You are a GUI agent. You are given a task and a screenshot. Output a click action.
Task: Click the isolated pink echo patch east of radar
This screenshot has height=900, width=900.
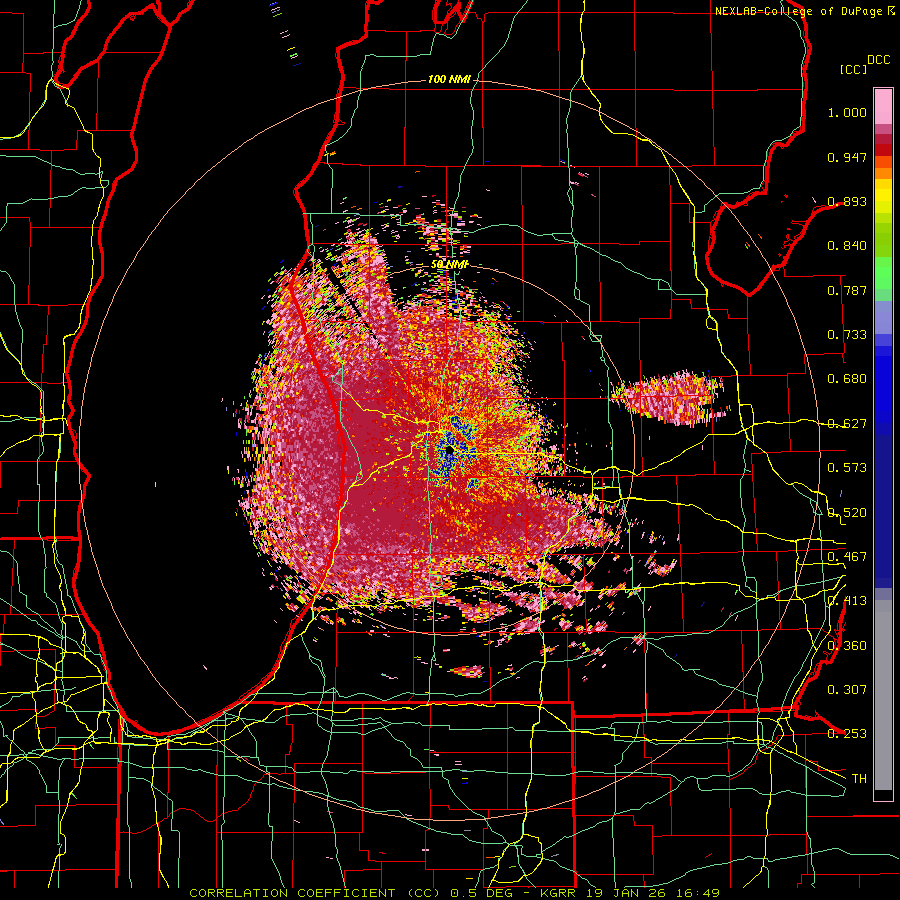pyautogui.click(x=669, y=397)
